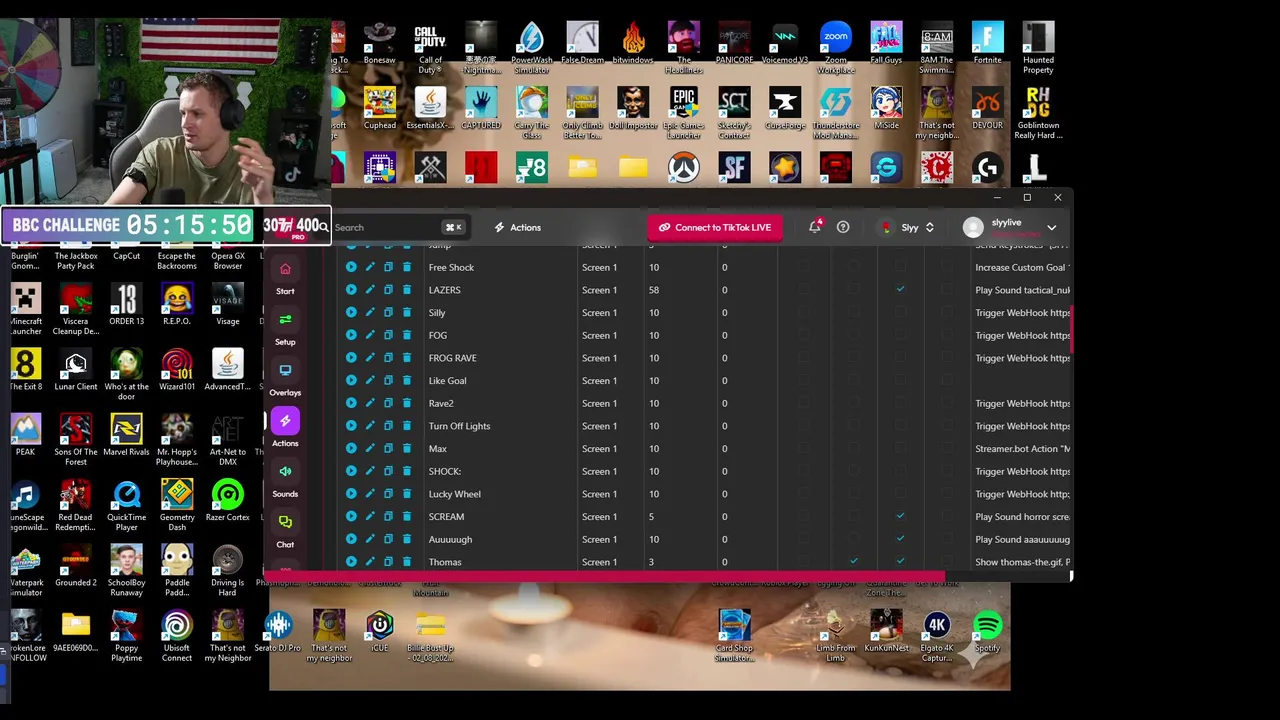The image size is (1280, 720).
Task: Play the Turn Off Lights action
Action: click(351, 426)
